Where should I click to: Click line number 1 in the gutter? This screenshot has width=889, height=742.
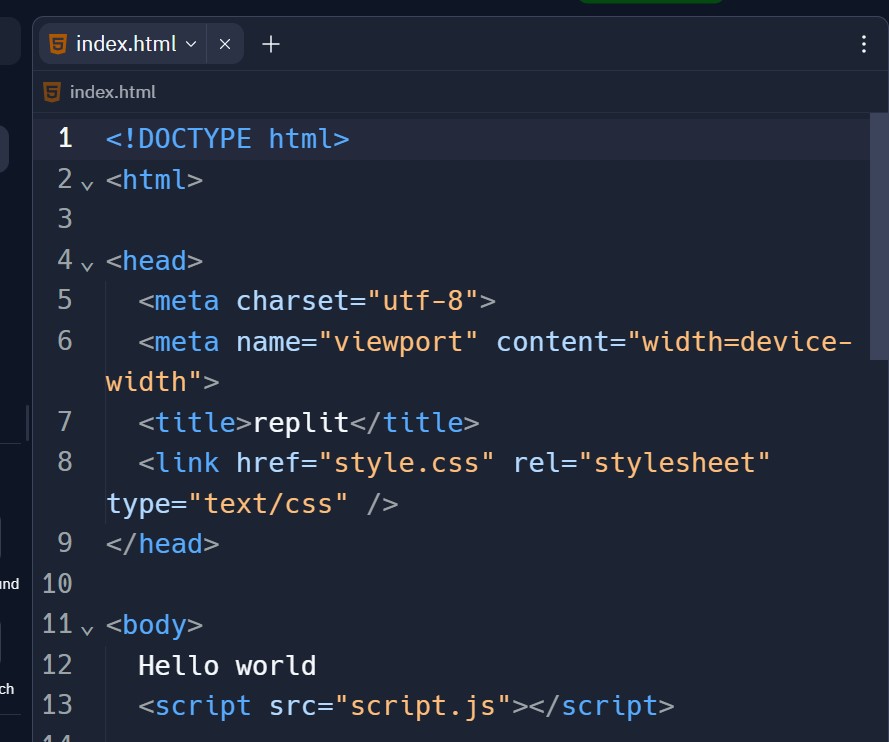click(65, 138)
